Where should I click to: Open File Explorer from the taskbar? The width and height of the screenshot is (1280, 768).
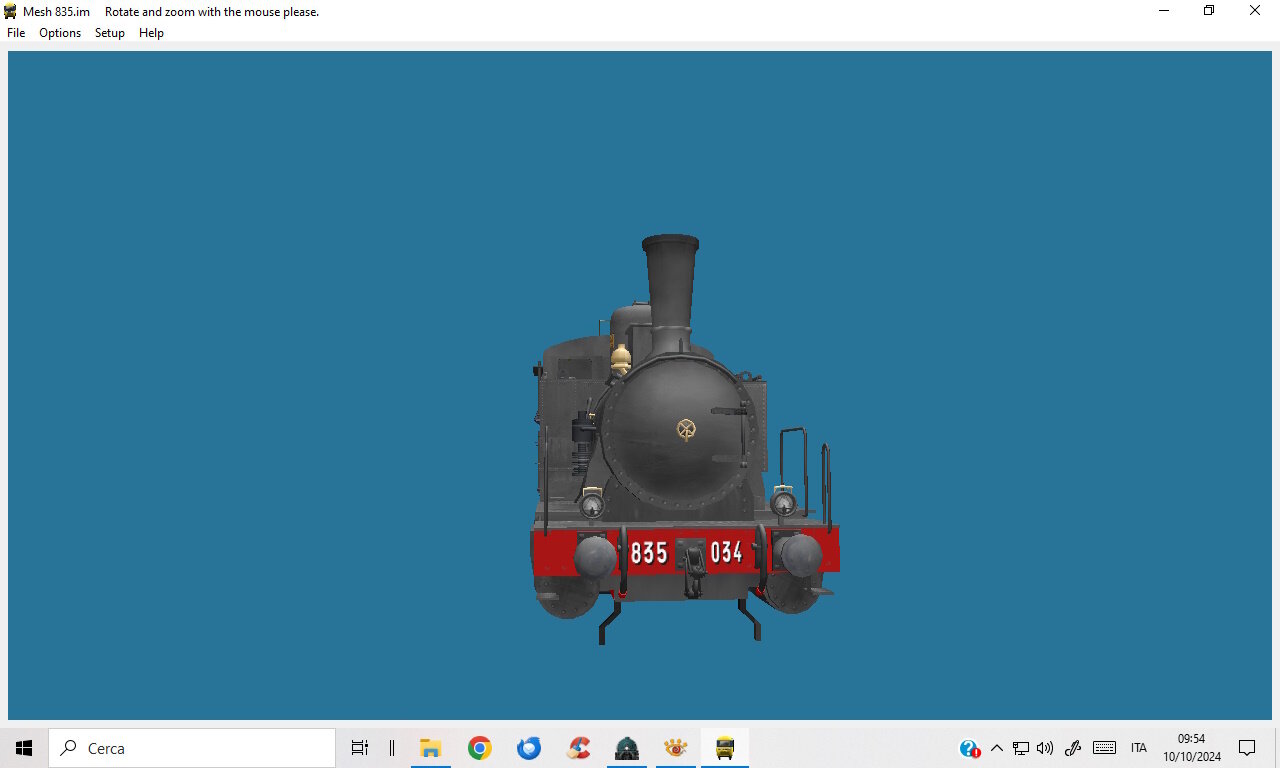coord(431,748)
